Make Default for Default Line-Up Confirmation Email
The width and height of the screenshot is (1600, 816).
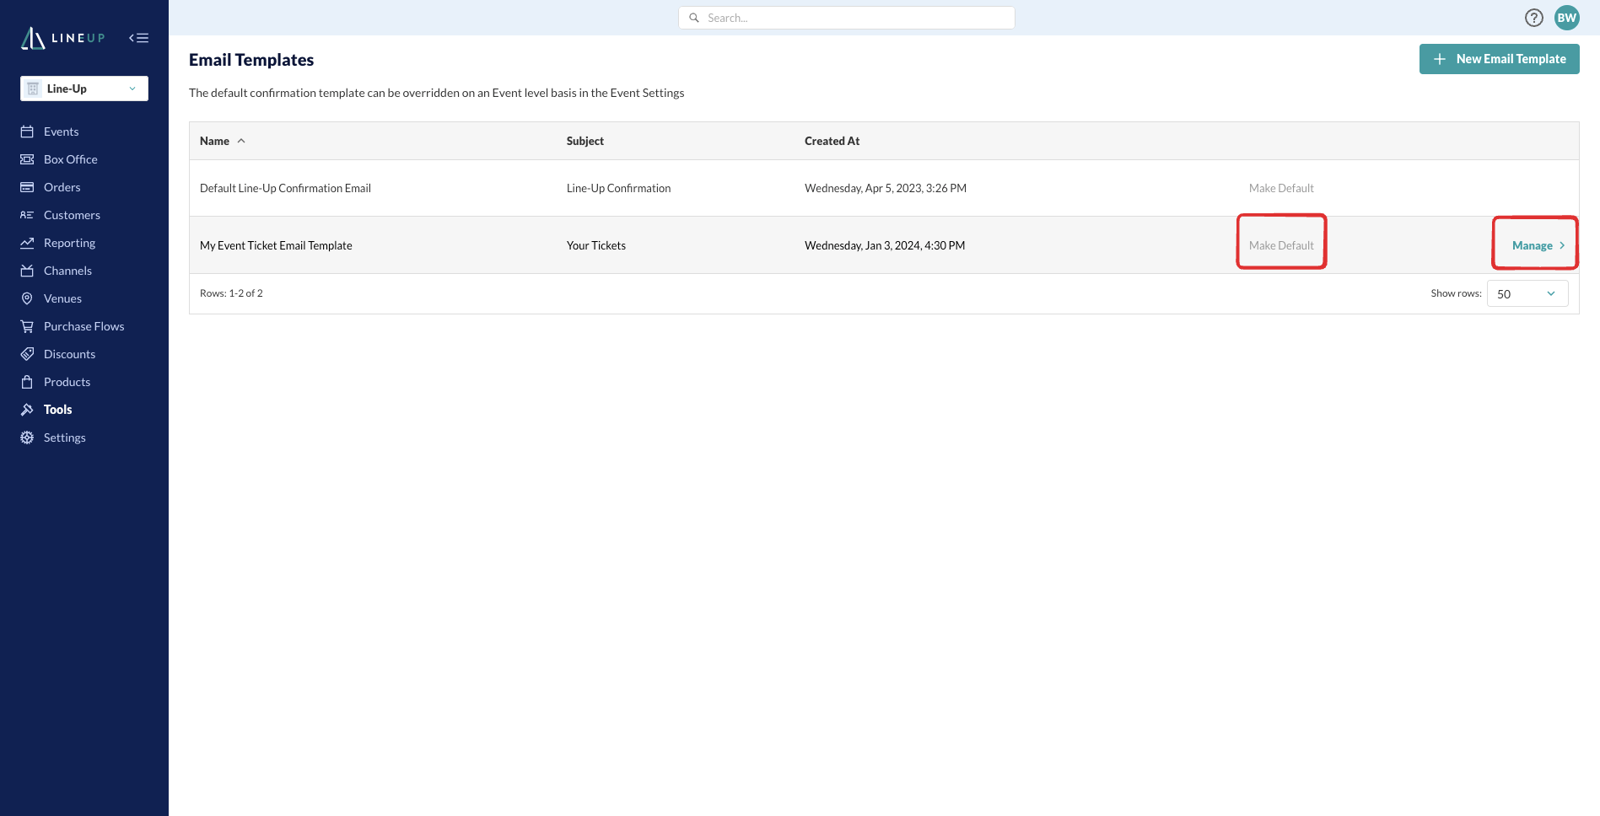pos(1281,188)
